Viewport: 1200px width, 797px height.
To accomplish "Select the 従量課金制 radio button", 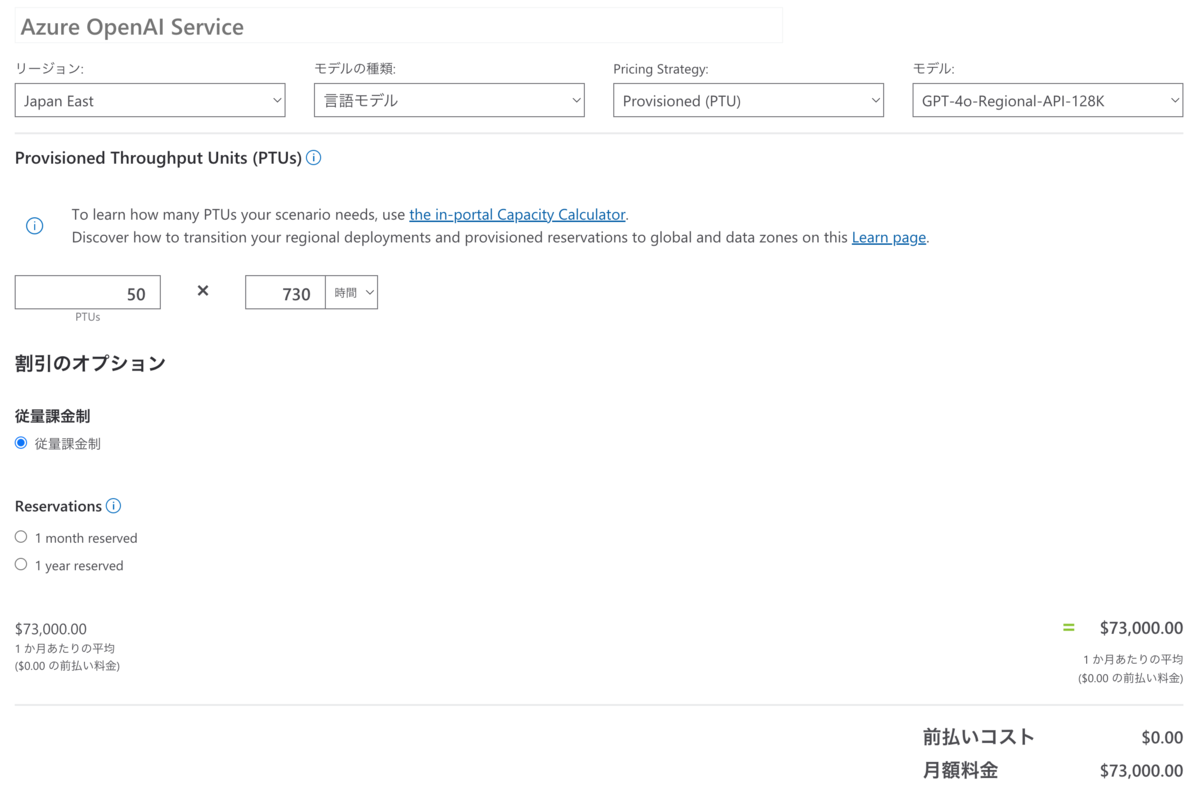I will [21, 443].
